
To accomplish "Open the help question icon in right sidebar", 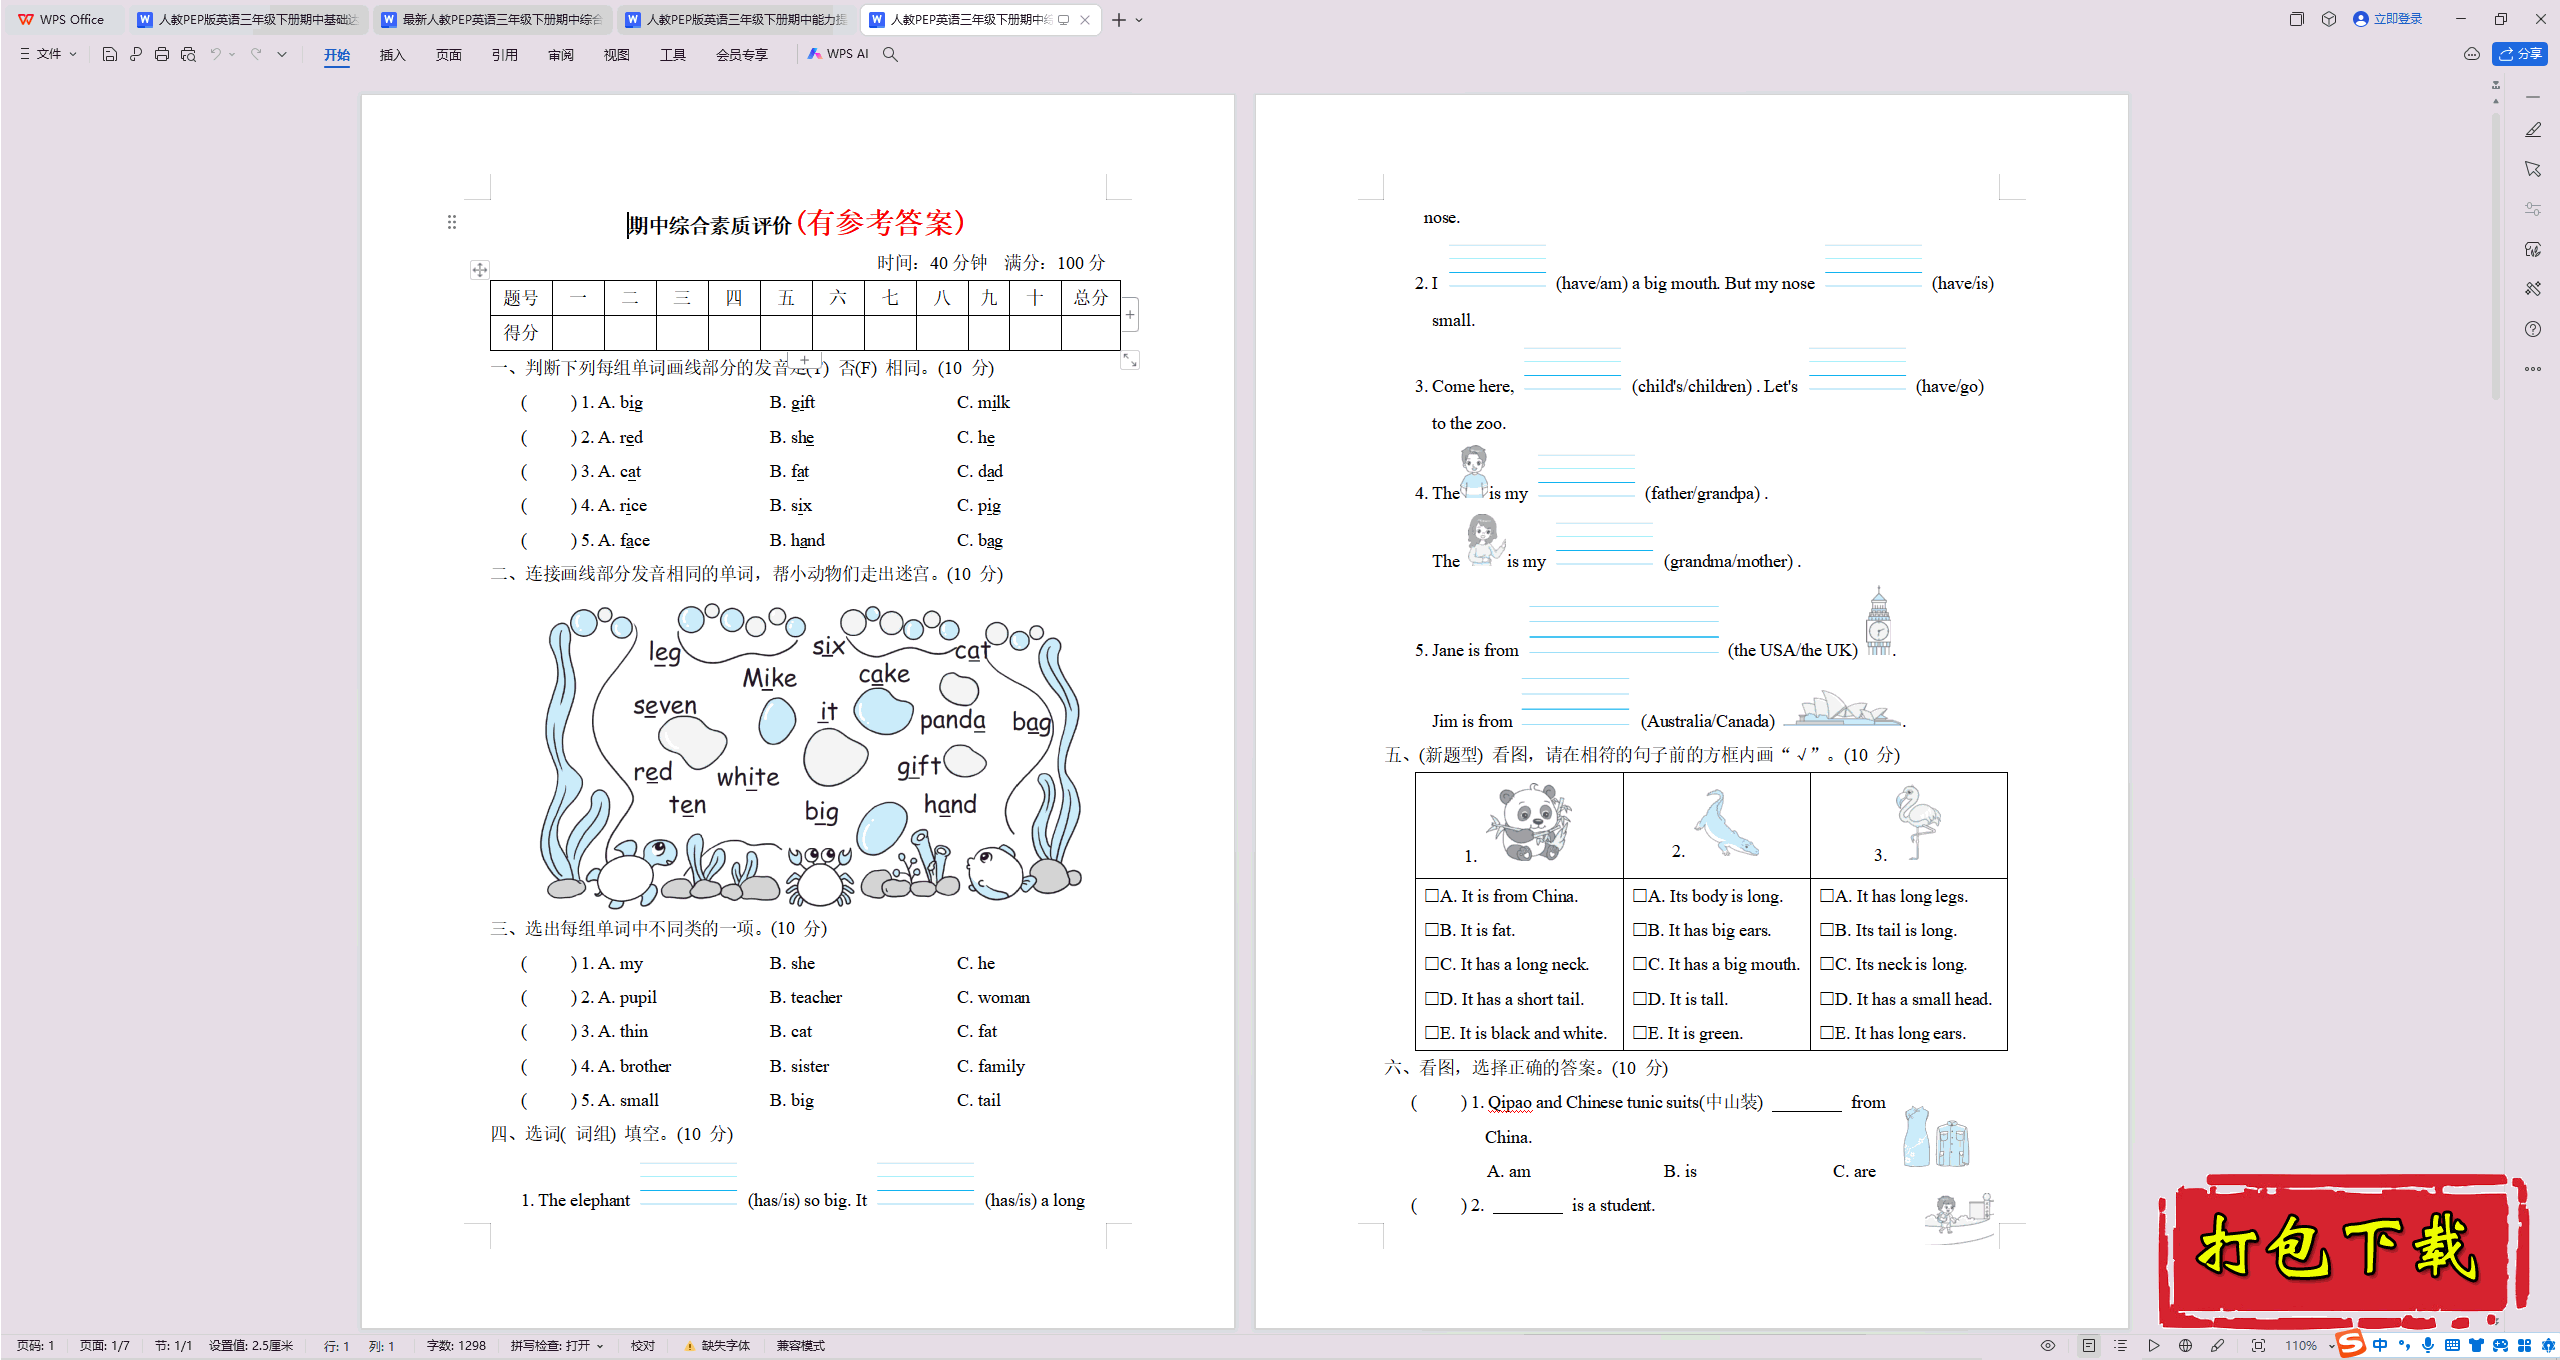I will [2533, 329].
